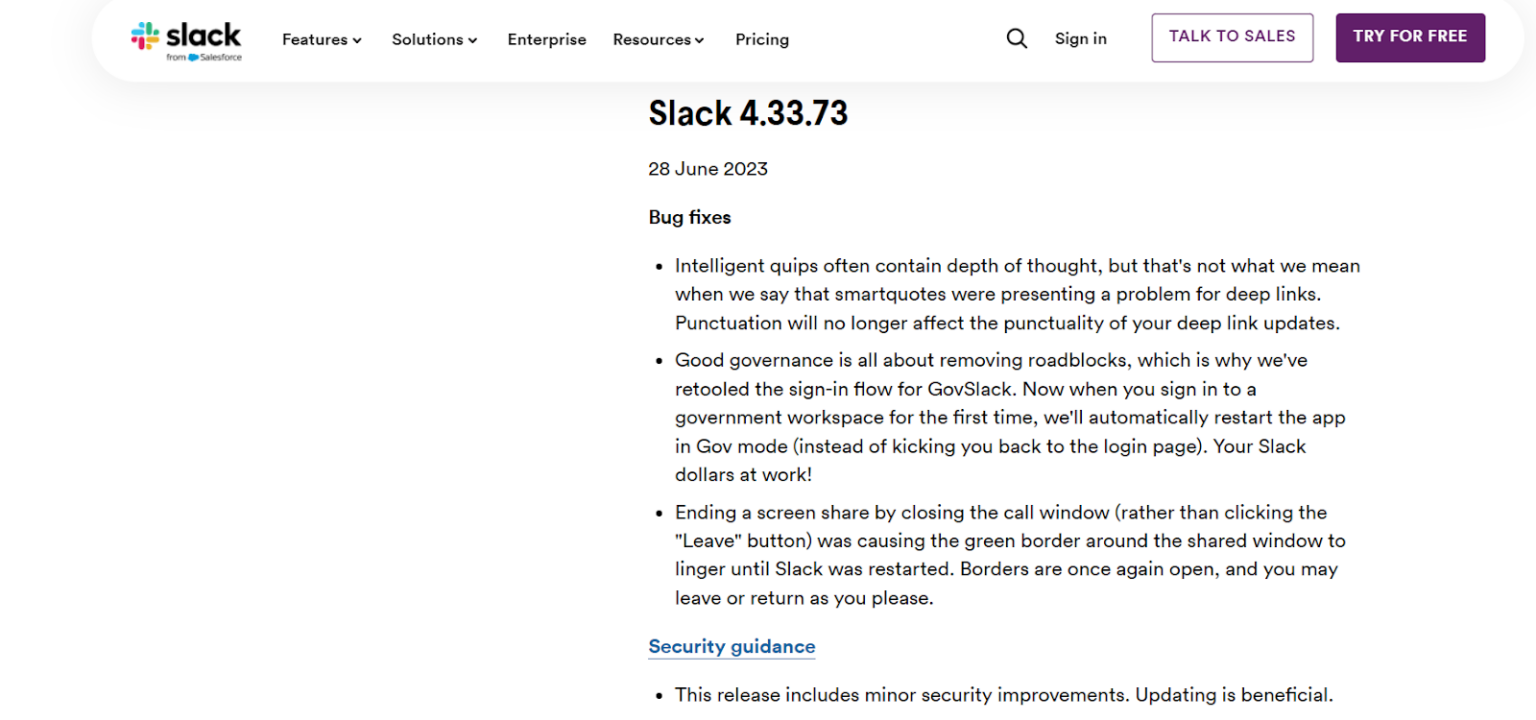Screen dimensions: 1536x720
Task: Click the Bug fixes section heading
Action: tap(689, 217)
